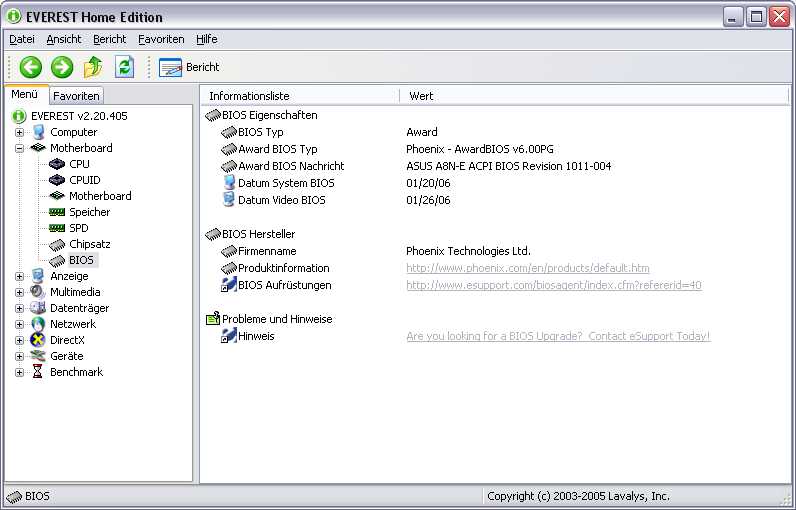The width and height of the screenshot is (796, 510).
Task: Expand the Computer tree node
Action: pos(19,132)
